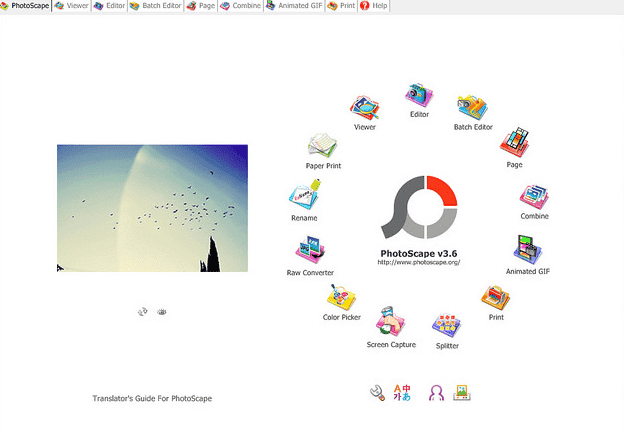Launch the Combine icon
The height and width of the screenshot is (432, 624).
click(534, 196)
